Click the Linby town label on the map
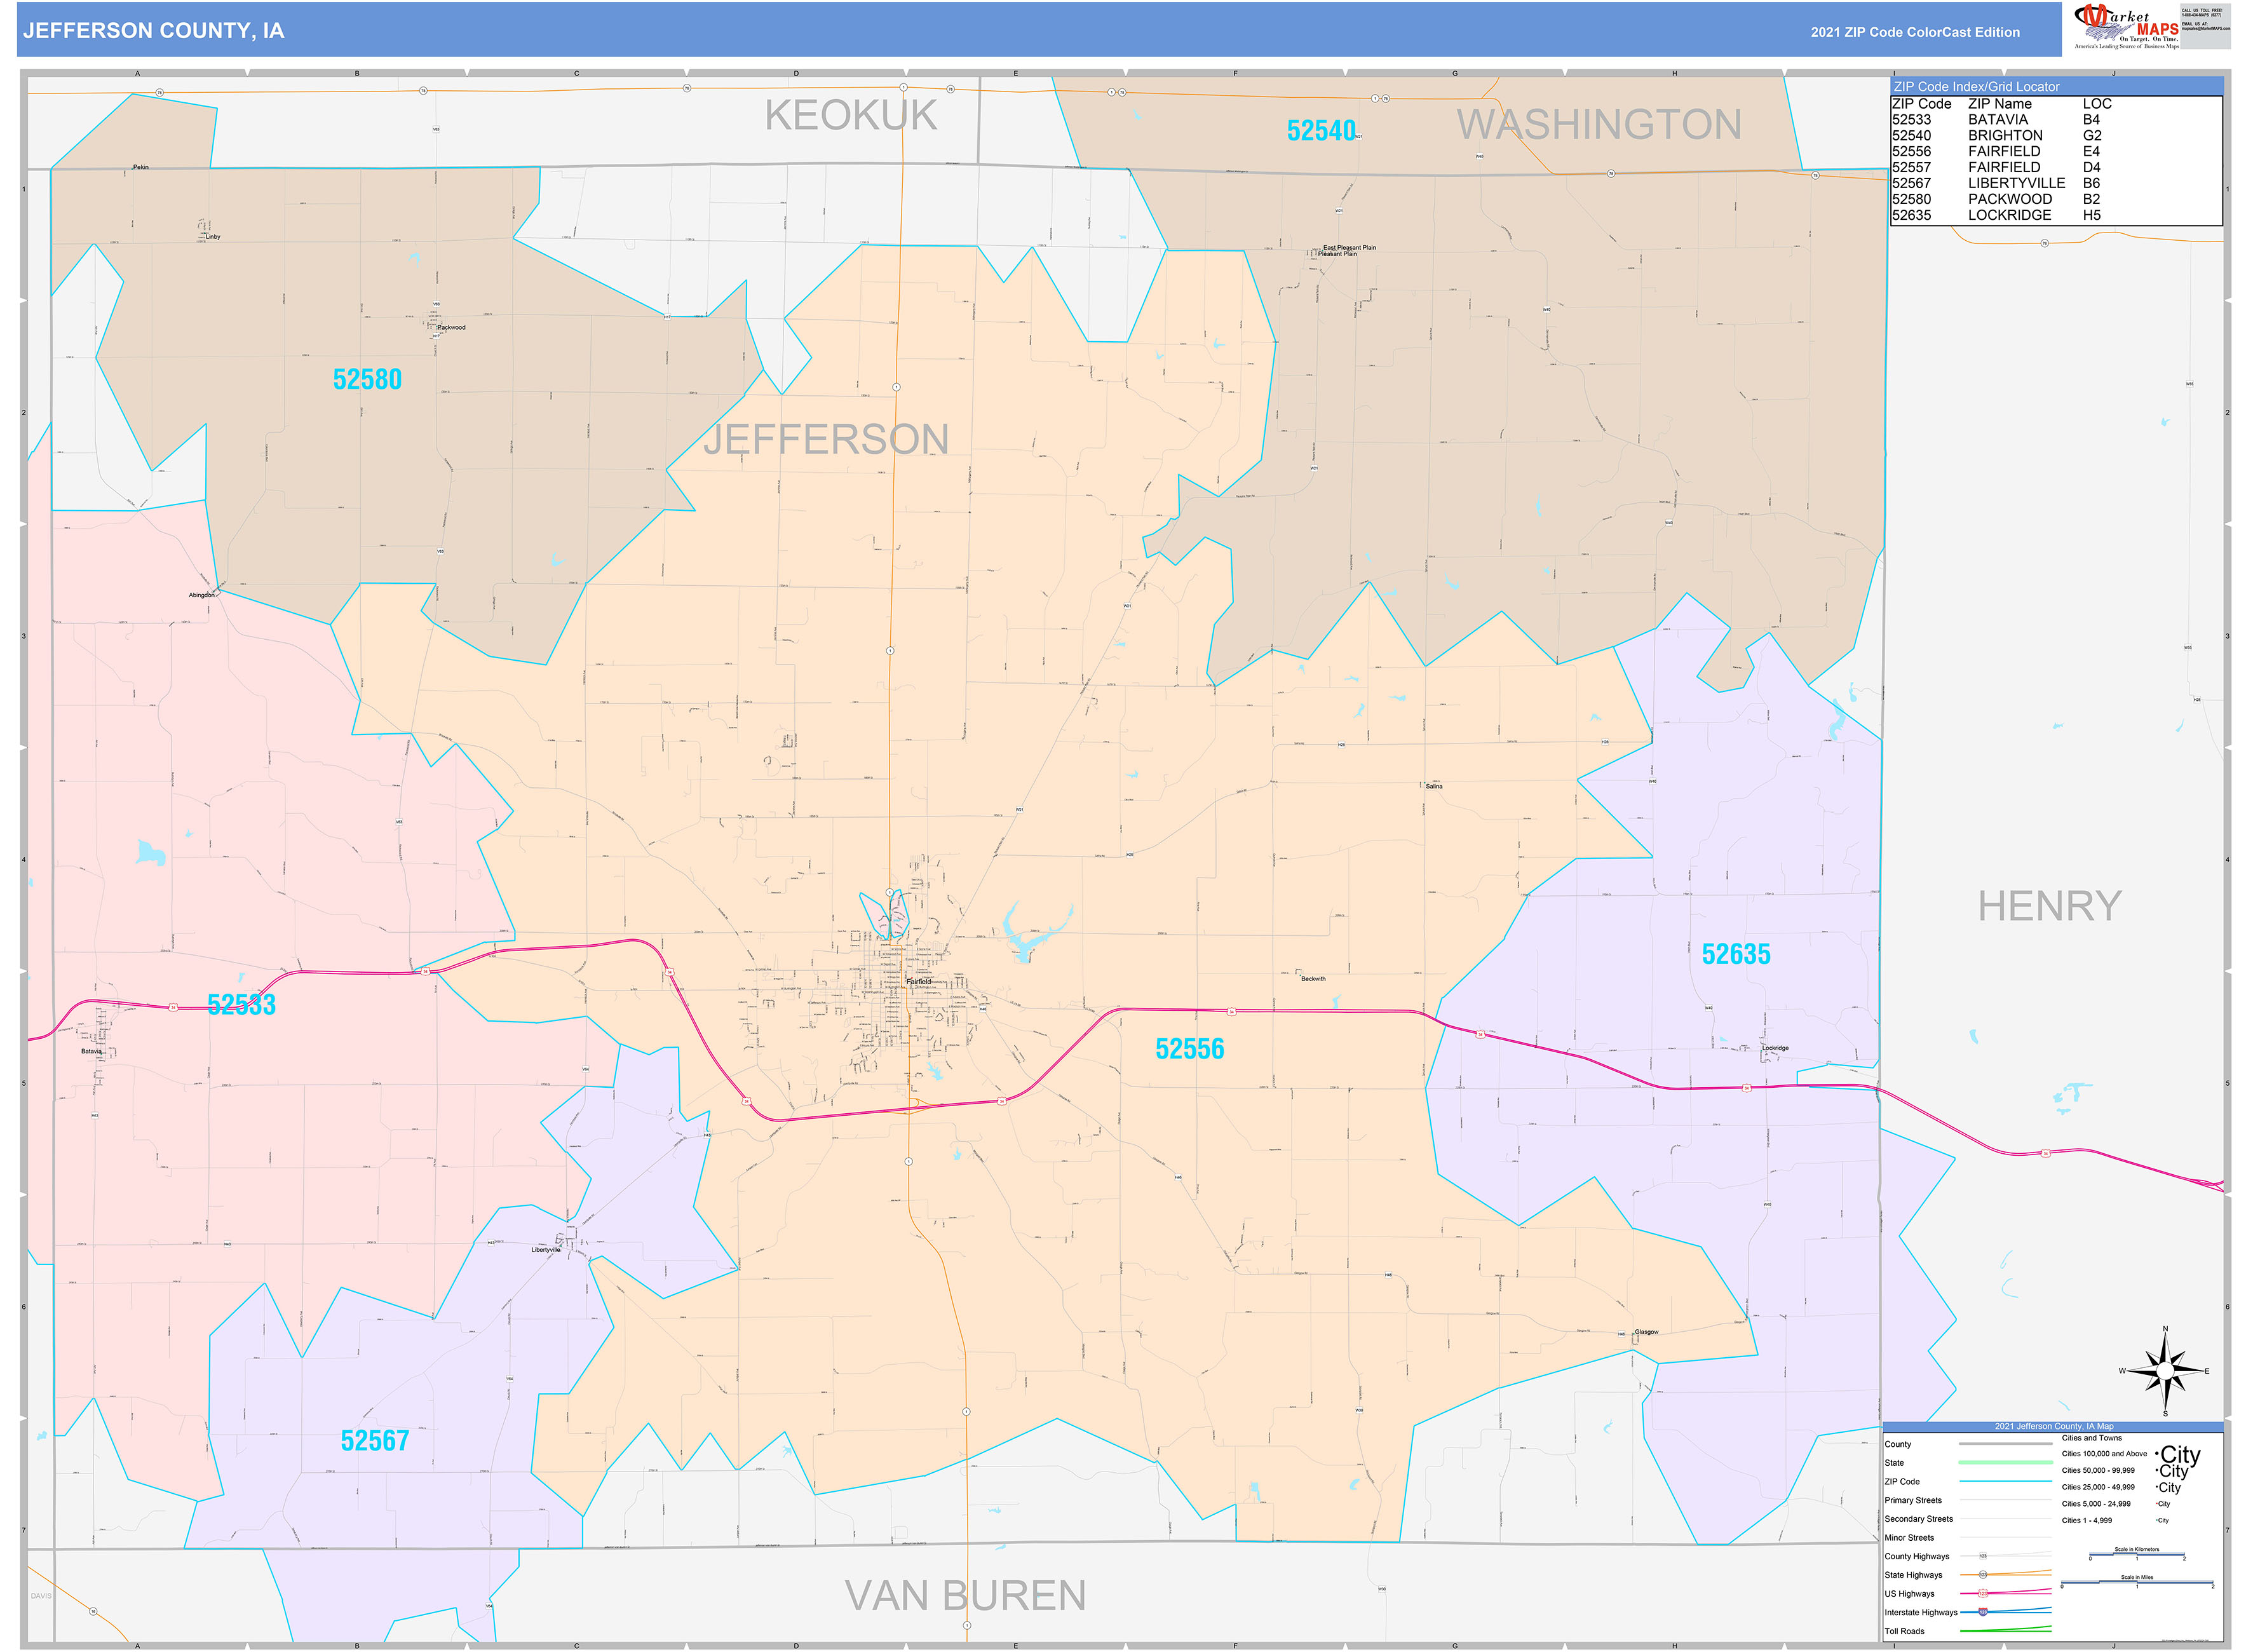 click(212, 237)
